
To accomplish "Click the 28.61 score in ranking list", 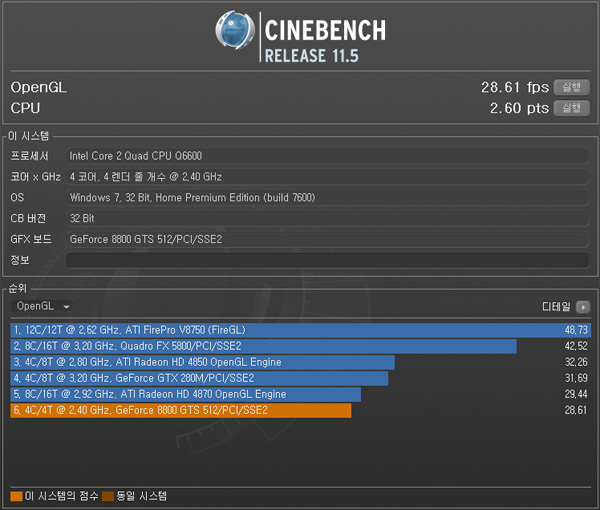I will 576,411.
